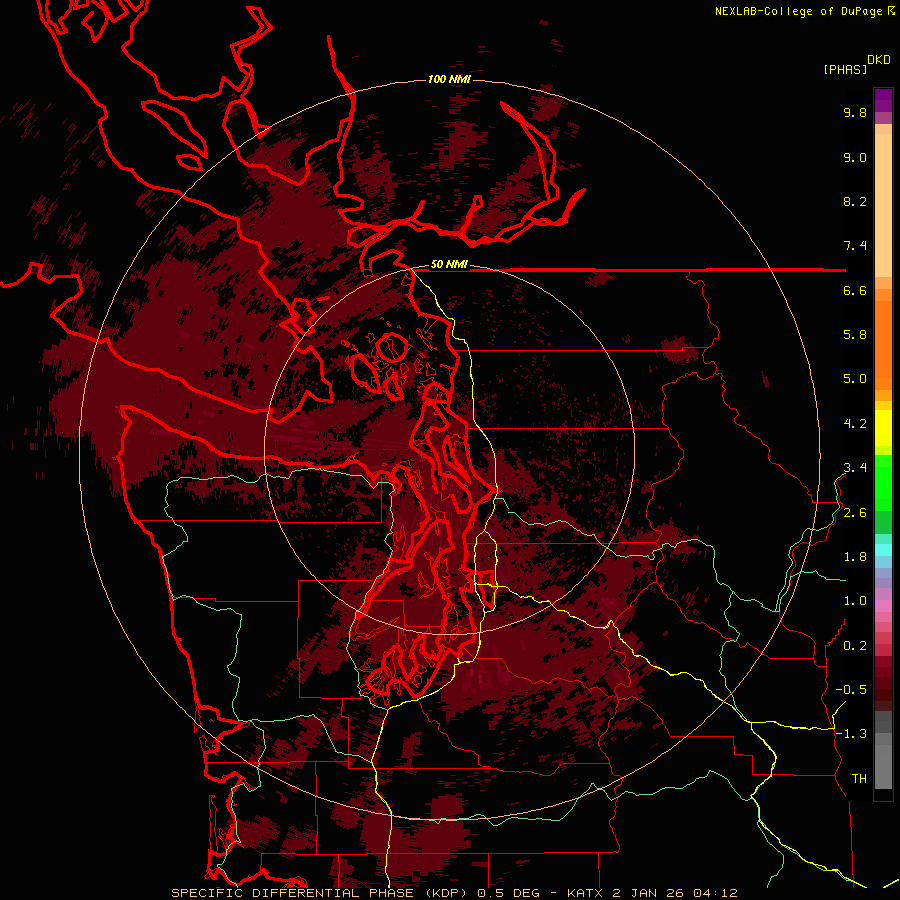
Task: Click the 3.4 value on the legend
Action: pyautogui.click(x=855, y=468)
